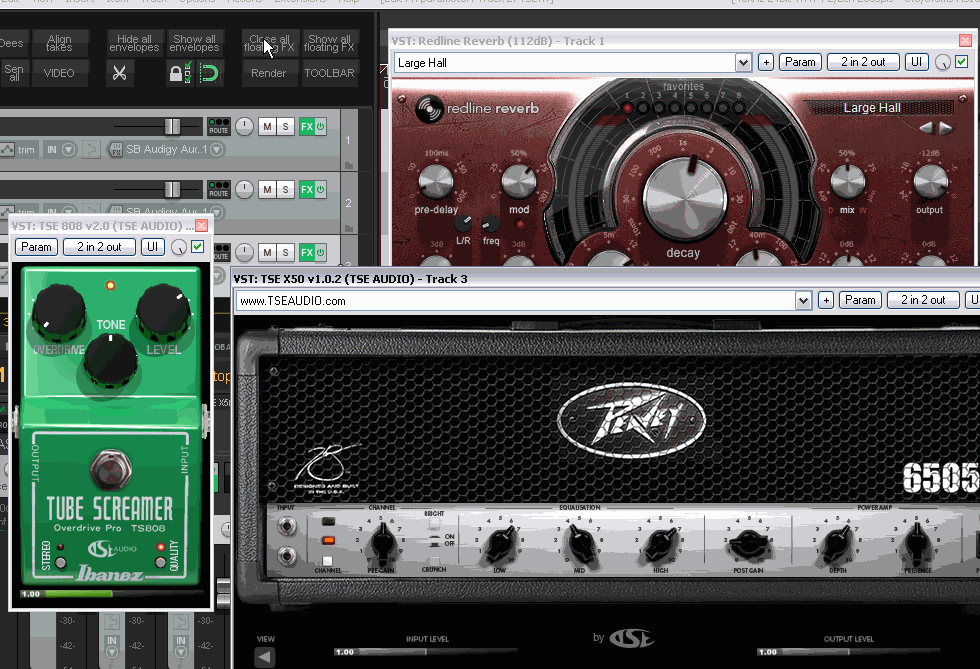This screenshot has height=669, width=980.
Task: Click 2 in 2 out in Redline Reverb window
Action: click(x=863, y=62)
